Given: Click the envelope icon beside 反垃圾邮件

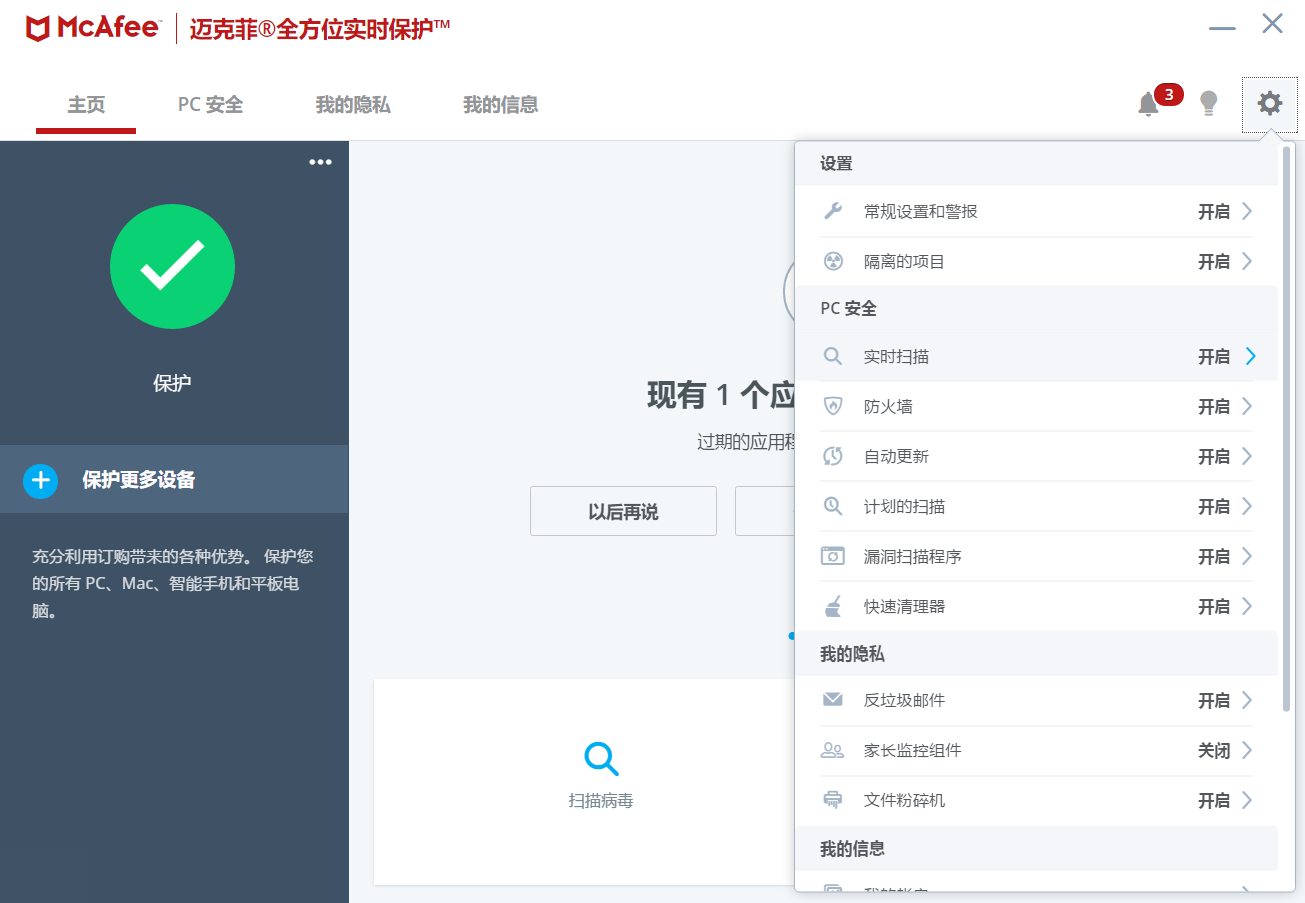Looking at the screenshot, I should point(832,700).
